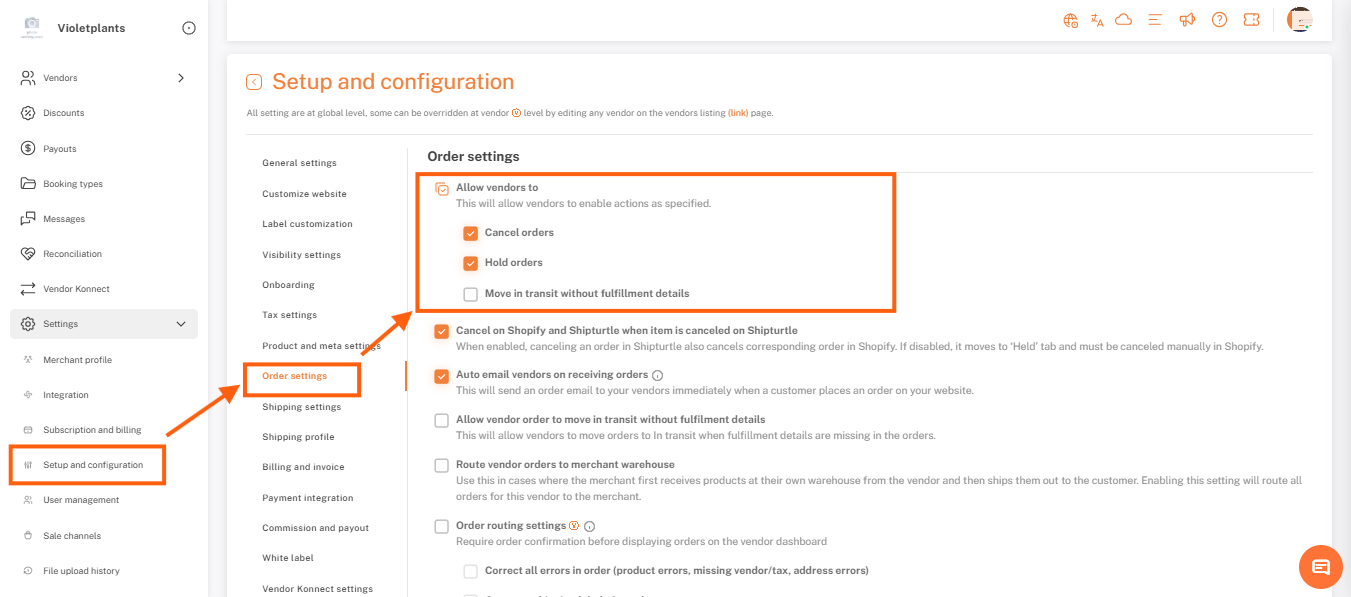
Task: Click the info icon beside Auto email vendors
Action: (x=657, y=376)
